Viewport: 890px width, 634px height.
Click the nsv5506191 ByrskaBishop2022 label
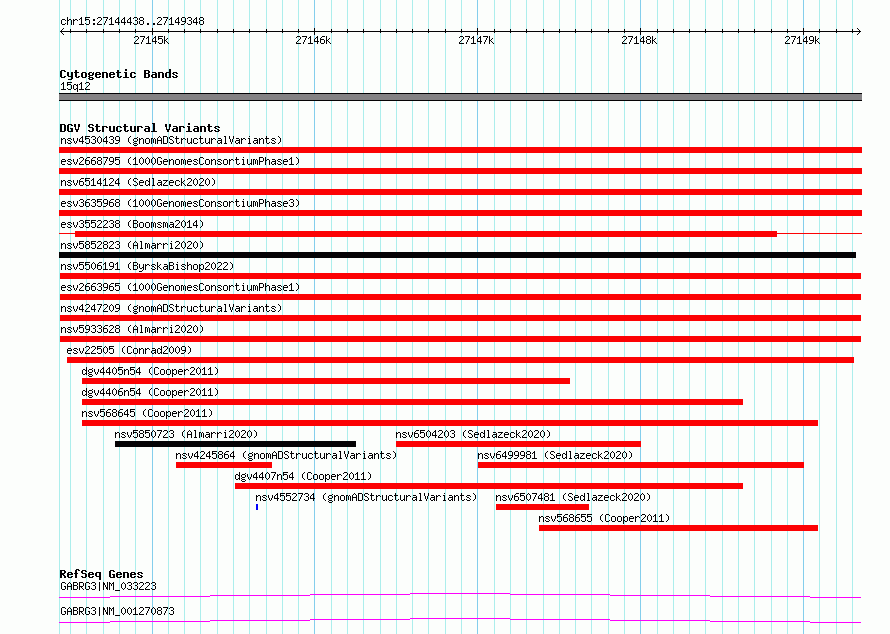[147, 266]
